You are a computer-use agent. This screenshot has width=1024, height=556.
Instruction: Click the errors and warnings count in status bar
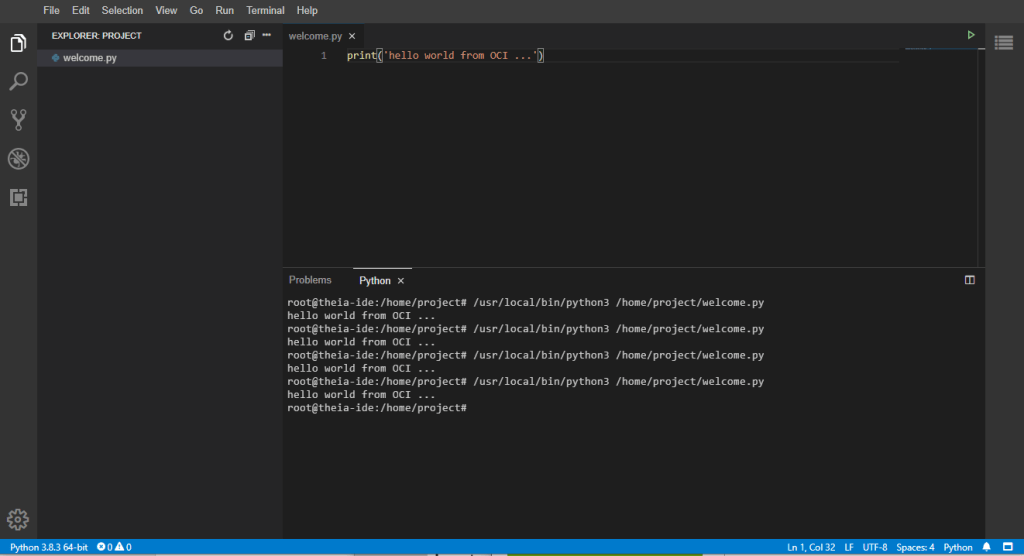(114, 547)
